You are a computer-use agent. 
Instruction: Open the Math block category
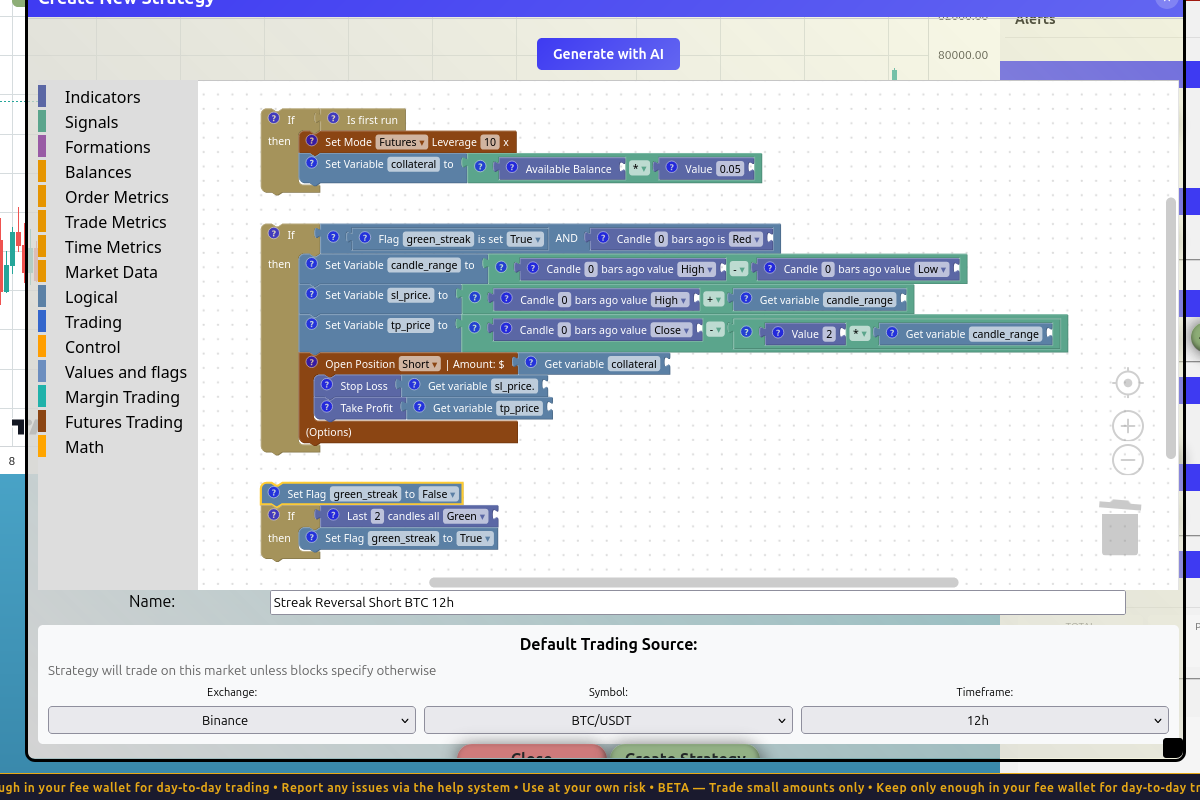click(84, 447)
